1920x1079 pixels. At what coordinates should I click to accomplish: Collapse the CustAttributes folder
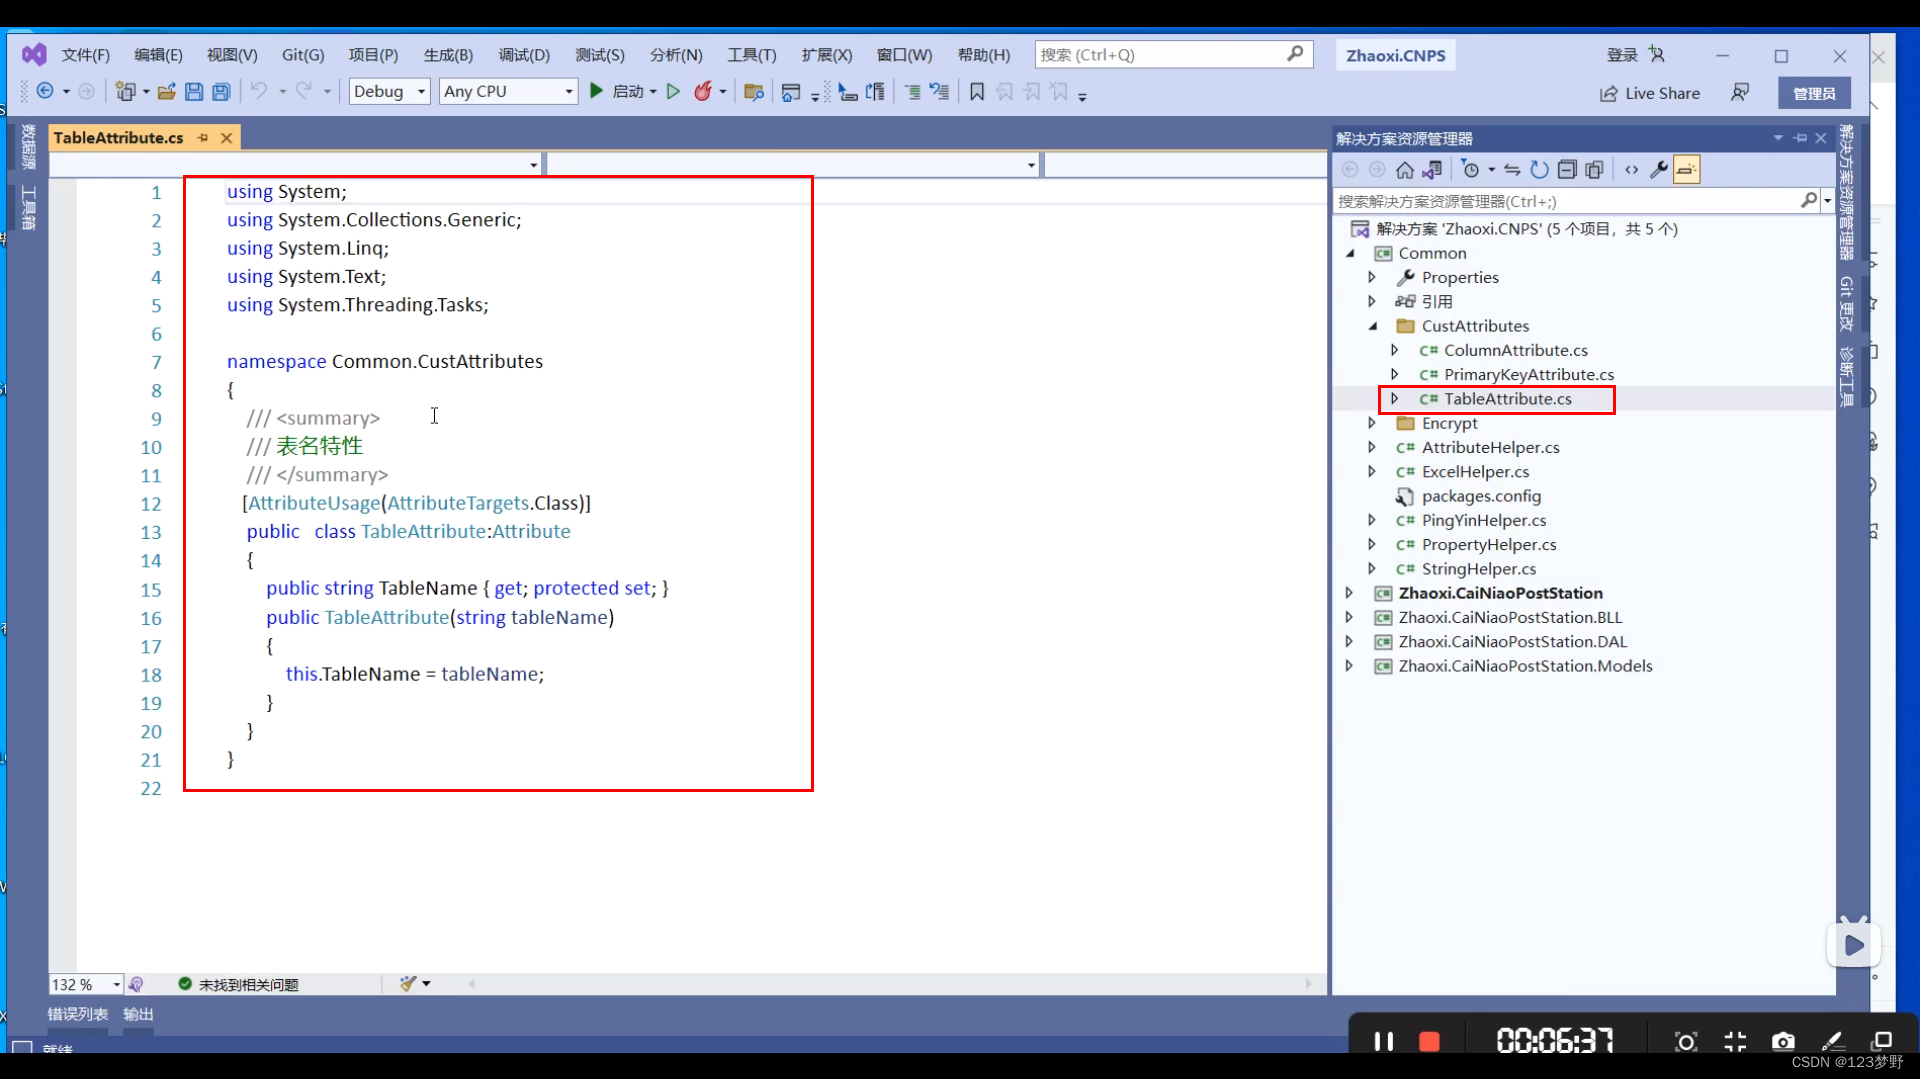click(1373, 326)
